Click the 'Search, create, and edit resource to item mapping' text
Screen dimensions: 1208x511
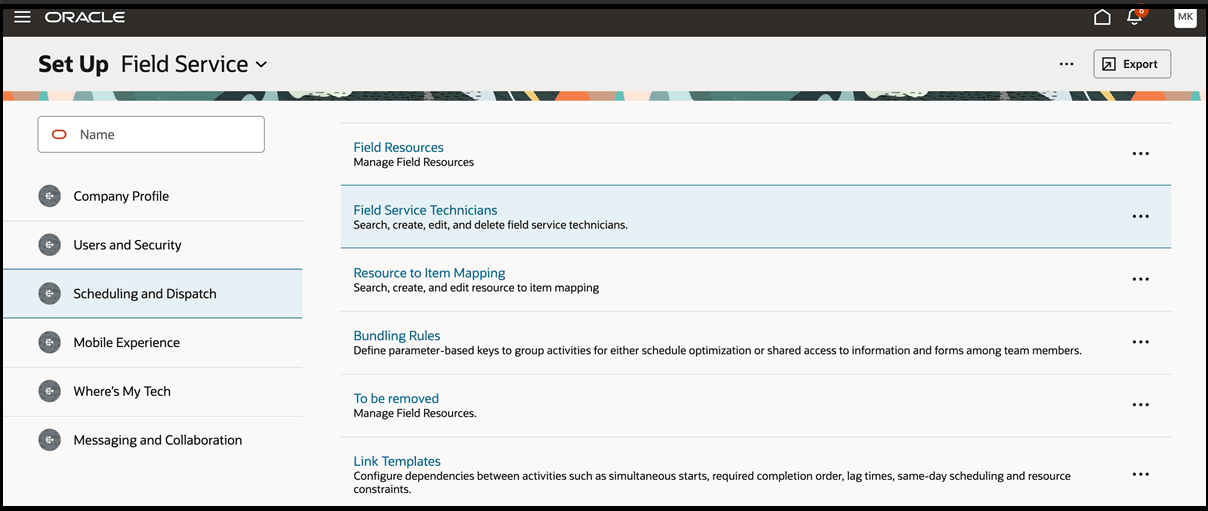pyautogui.click(x=476, y=288)
